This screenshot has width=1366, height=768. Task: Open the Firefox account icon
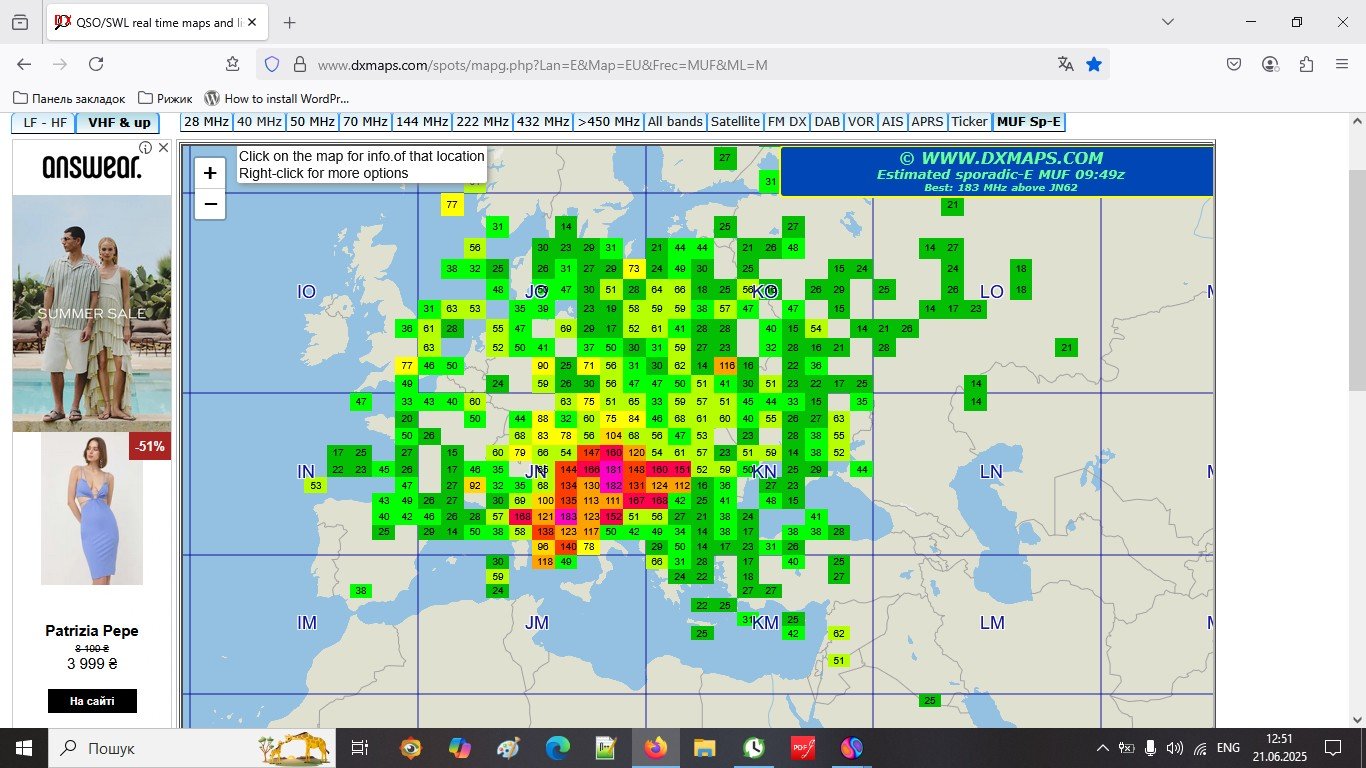pos(1270,64)
